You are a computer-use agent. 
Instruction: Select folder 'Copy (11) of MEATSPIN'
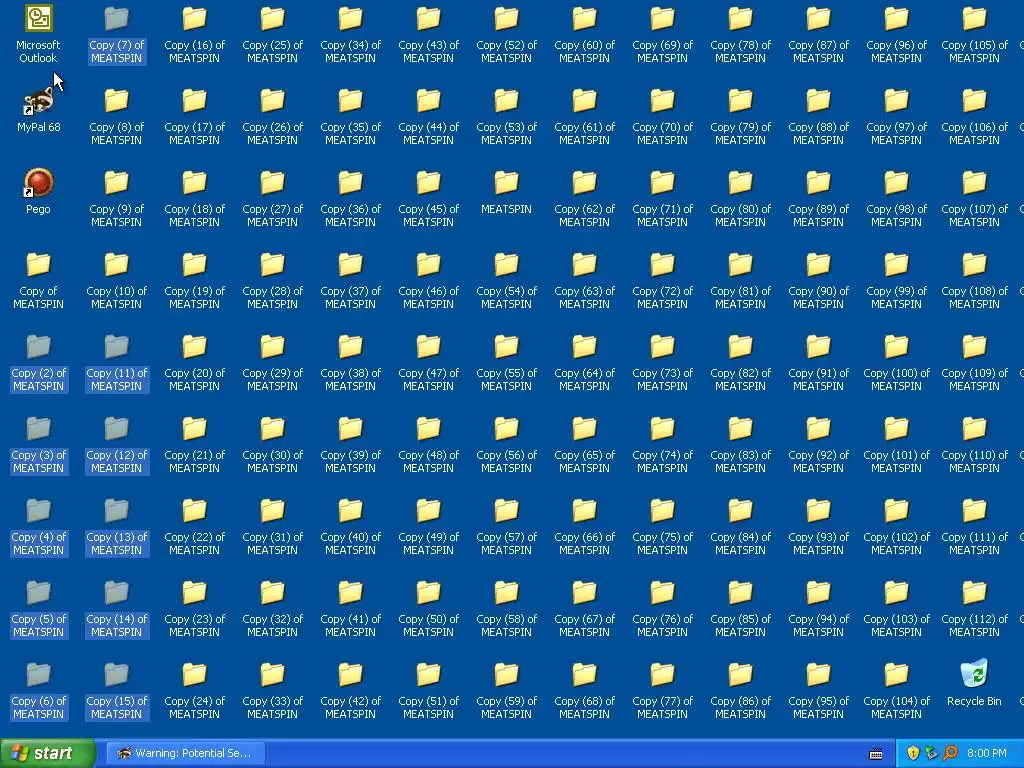(116, 362)
